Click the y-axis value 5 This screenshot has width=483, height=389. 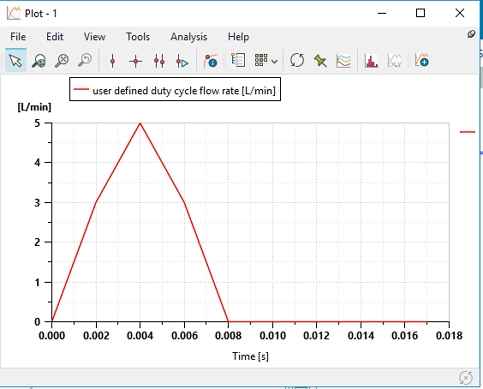[x=37, y=123]
